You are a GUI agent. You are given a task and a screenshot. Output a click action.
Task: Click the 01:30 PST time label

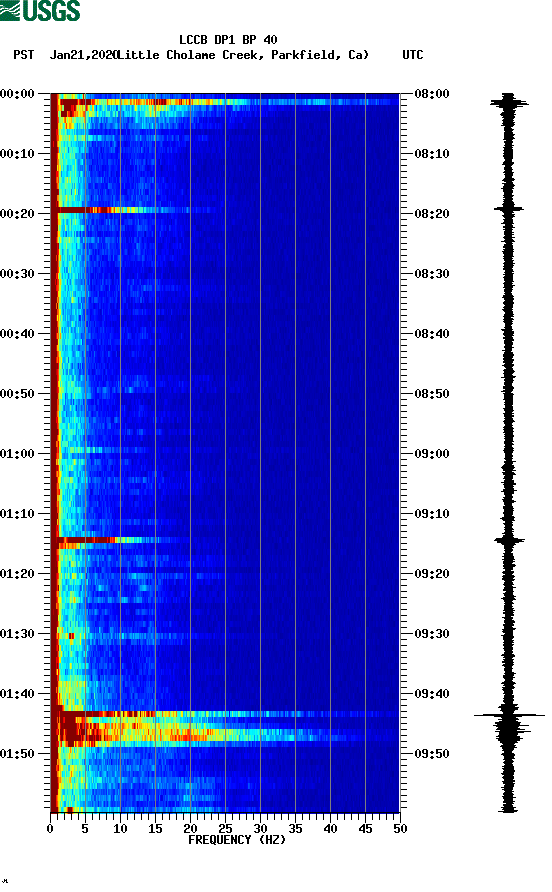17,634
